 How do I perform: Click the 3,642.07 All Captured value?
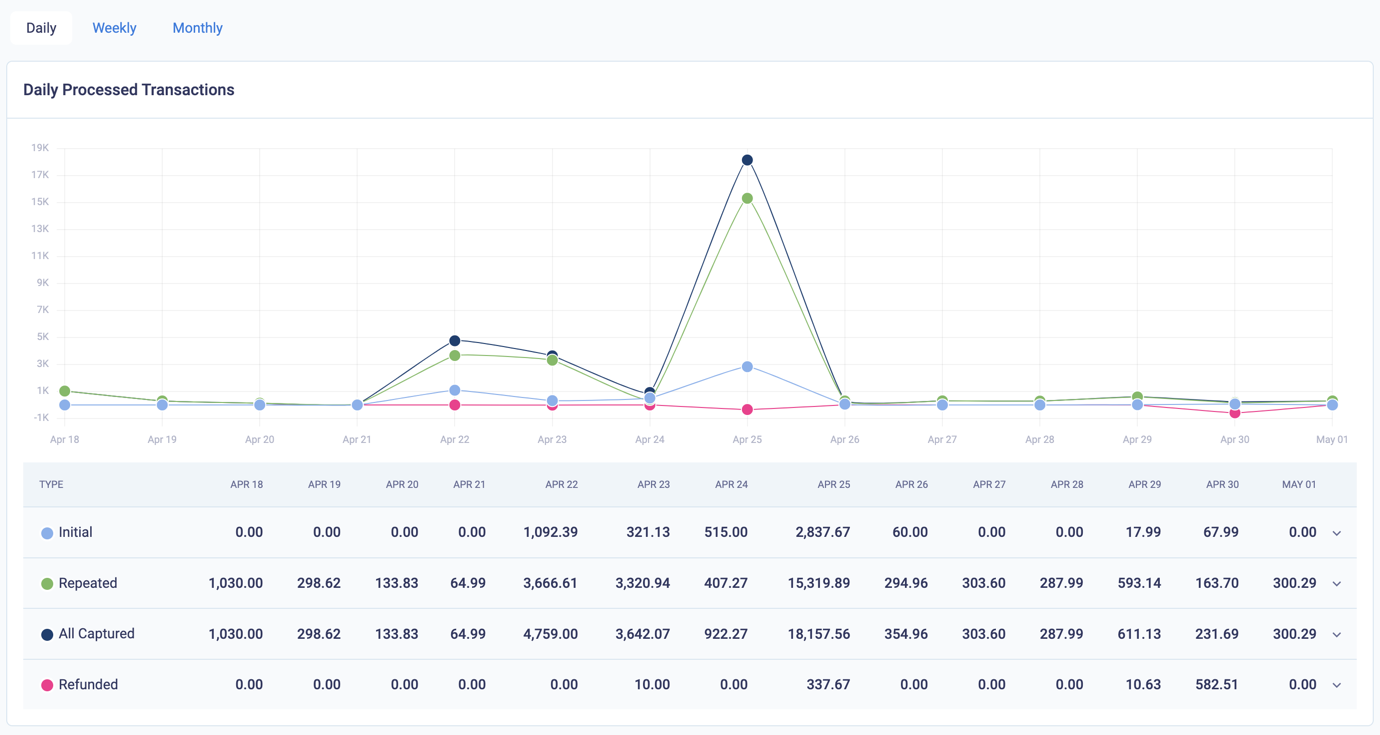pos(642,634)
